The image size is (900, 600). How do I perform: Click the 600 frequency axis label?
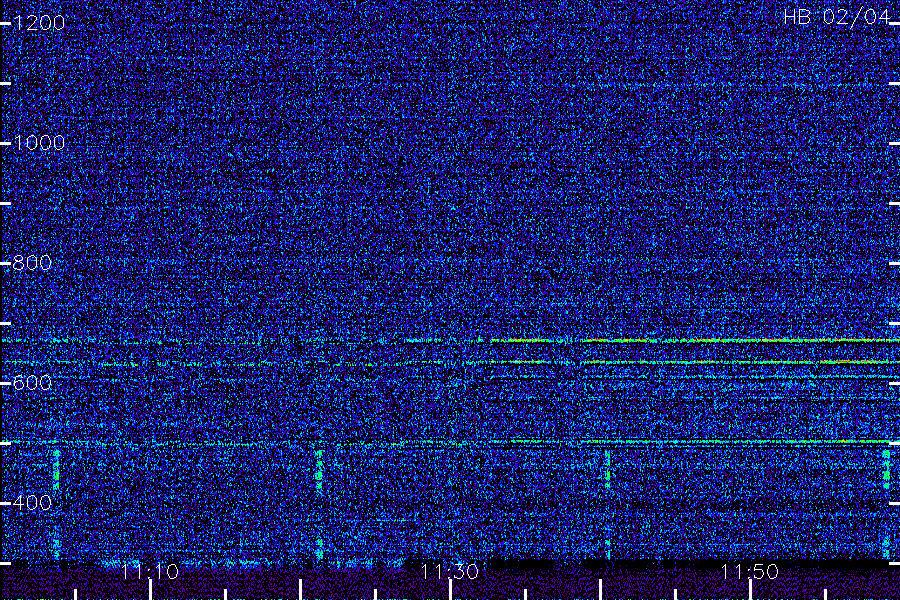32,383
